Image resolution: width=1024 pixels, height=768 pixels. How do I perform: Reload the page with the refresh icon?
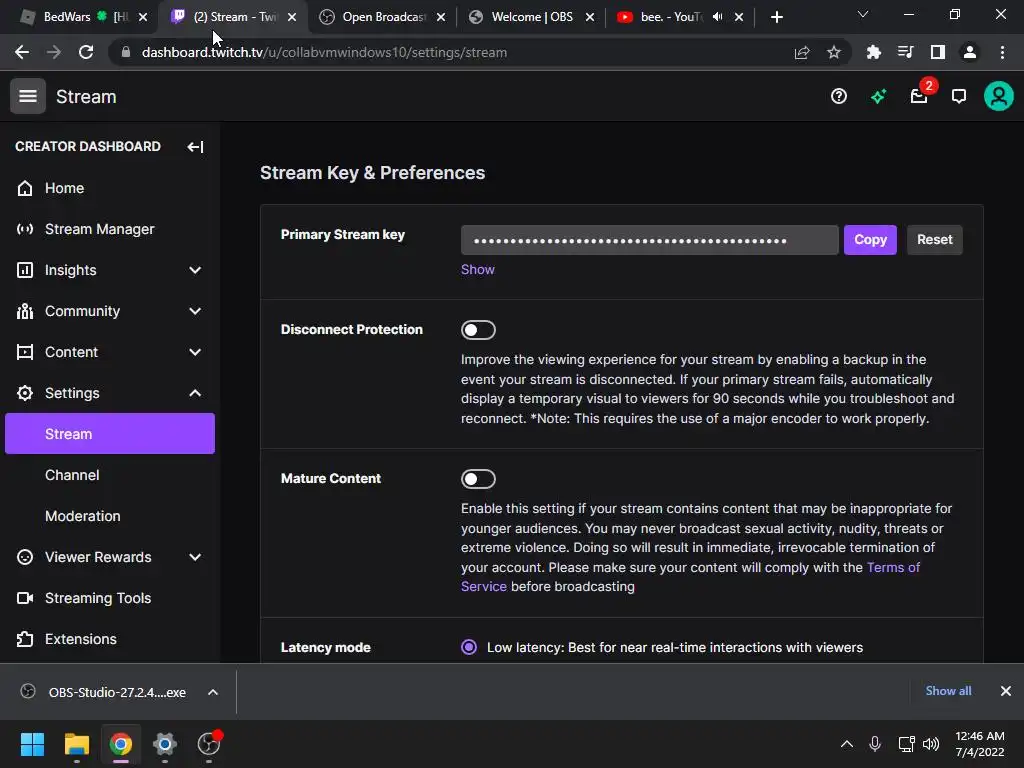pyautogui.click(x=86, y=52)
